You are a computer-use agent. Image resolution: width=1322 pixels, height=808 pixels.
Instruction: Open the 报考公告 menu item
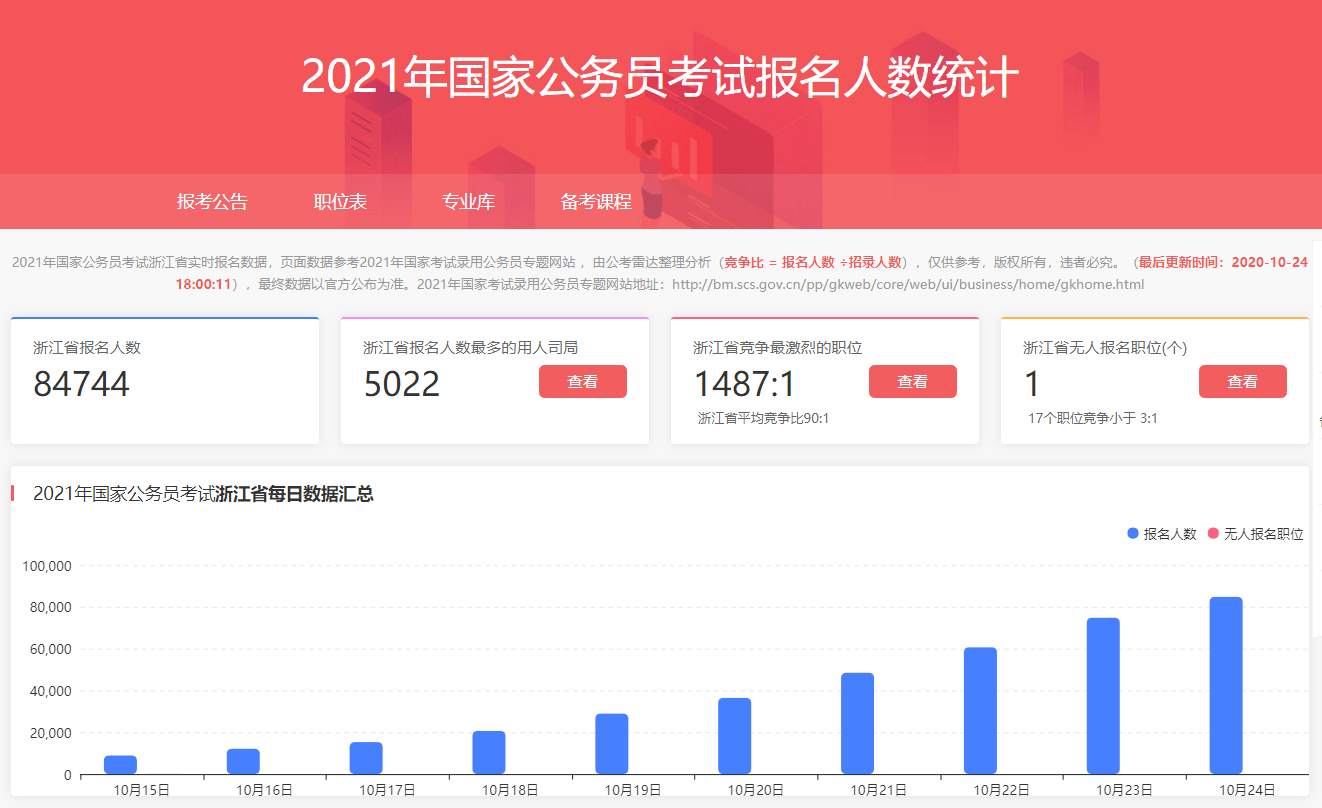pos(212,202)
